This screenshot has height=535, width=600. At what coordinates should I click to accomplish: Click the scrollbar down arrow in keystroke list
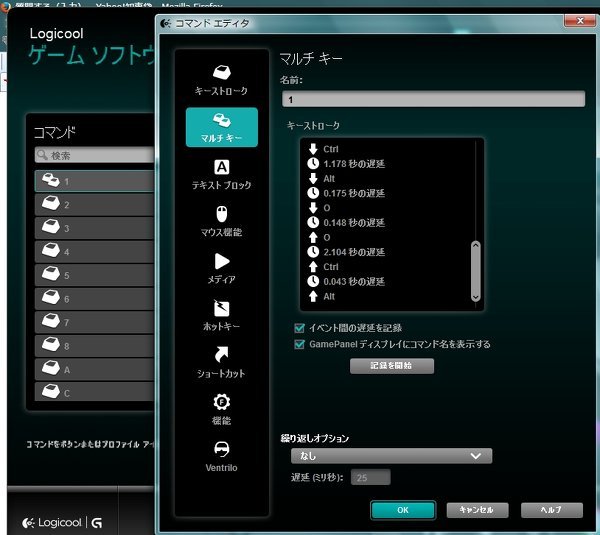point(476,297)
